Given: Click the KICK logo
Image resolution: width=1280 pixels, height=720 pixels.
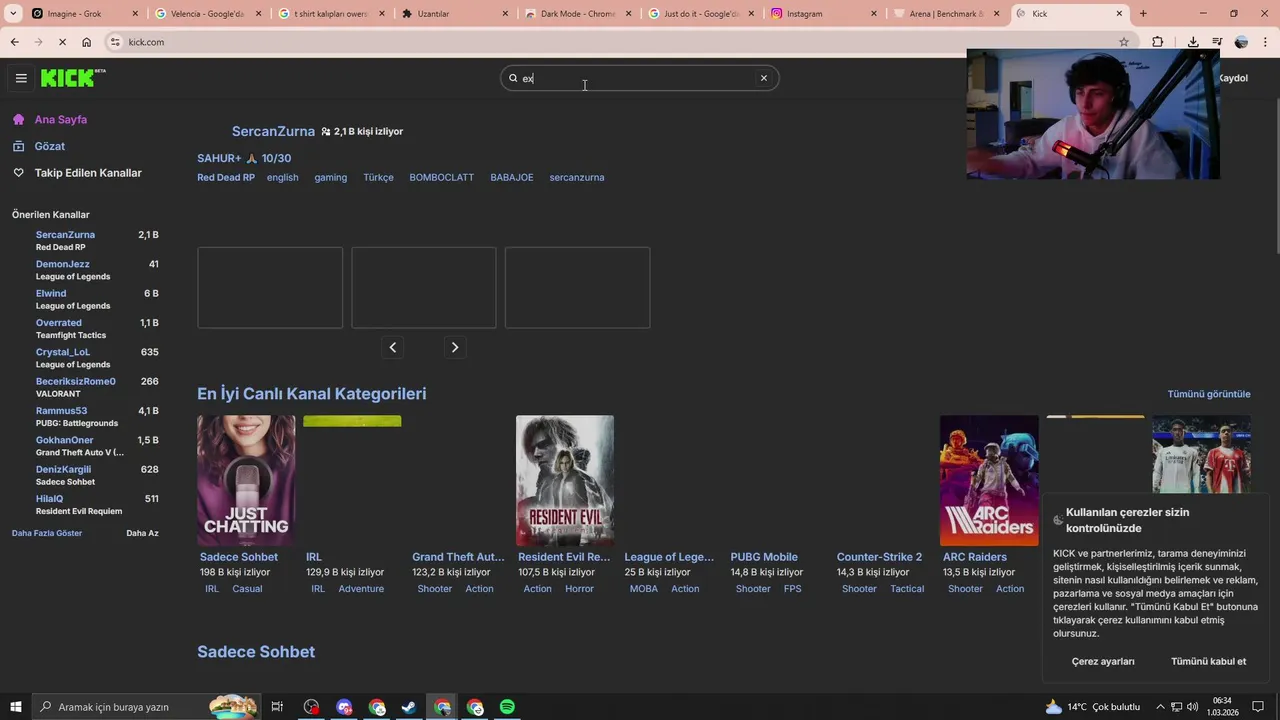Looking at the screenshot, I should [x=72, y=78].
